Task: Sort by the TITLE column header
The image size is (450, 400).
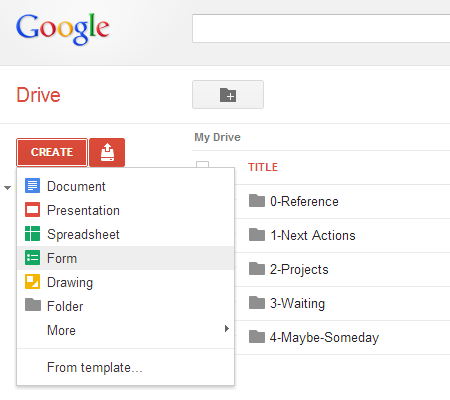Action: click(263, 167)
